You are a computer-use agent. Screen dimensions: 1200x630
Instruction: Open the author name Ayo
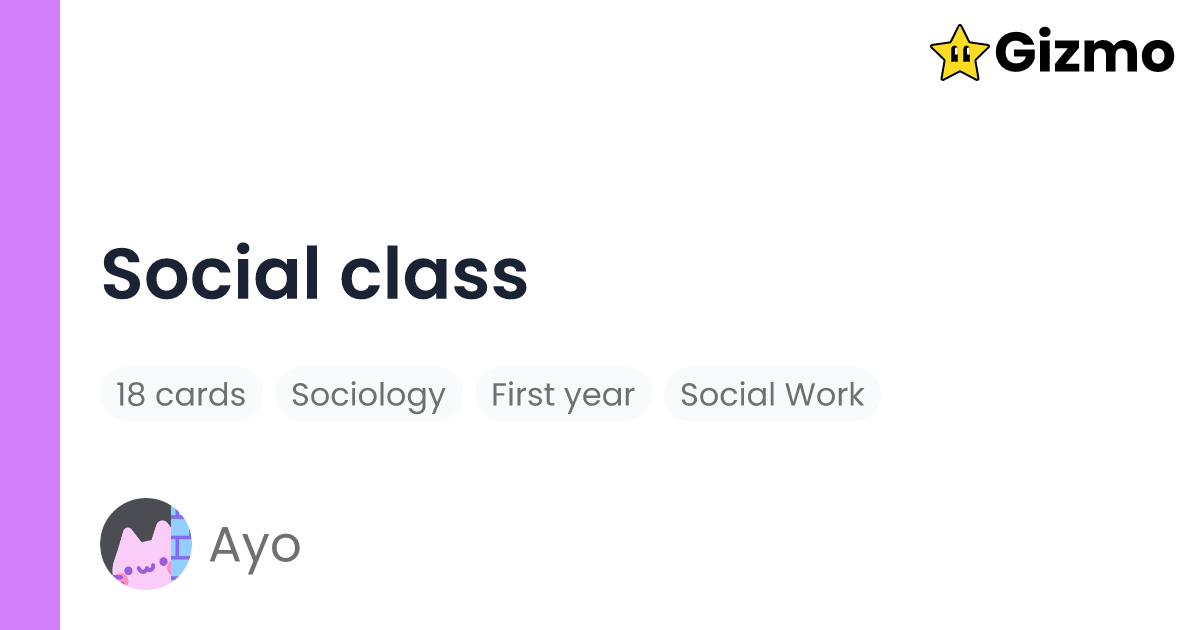coord(255,545)
